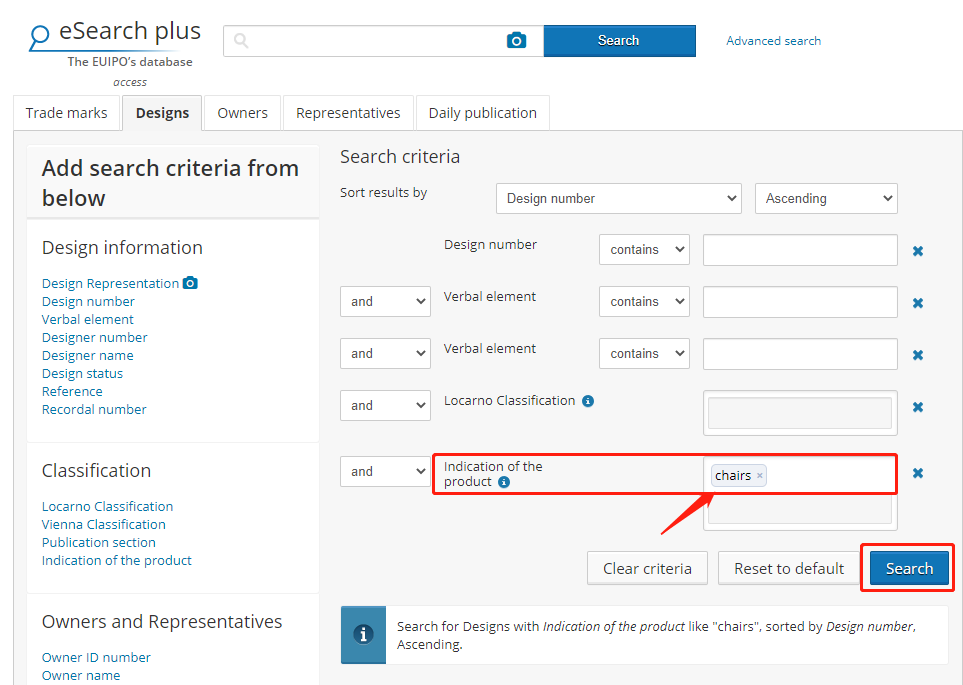This screenshot has width=963, height=685.
Task: Delete the 'chairs' tag from the field
Action: coord(760,476)
